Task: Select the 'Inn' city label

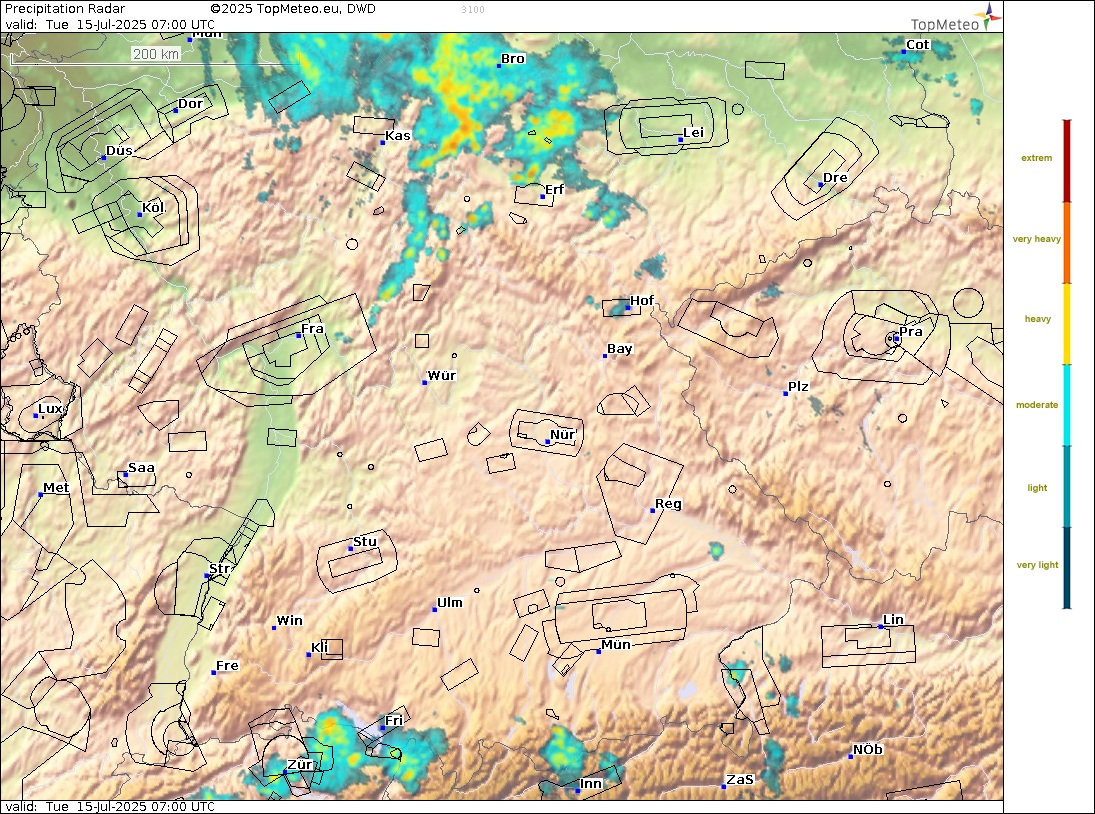Action: tap(591, 784)
